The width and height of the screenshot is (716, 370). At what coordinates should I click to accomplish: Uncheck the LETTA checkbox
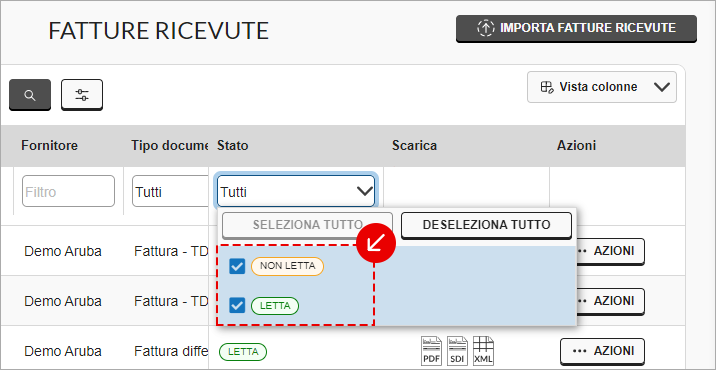click(237, 305)
